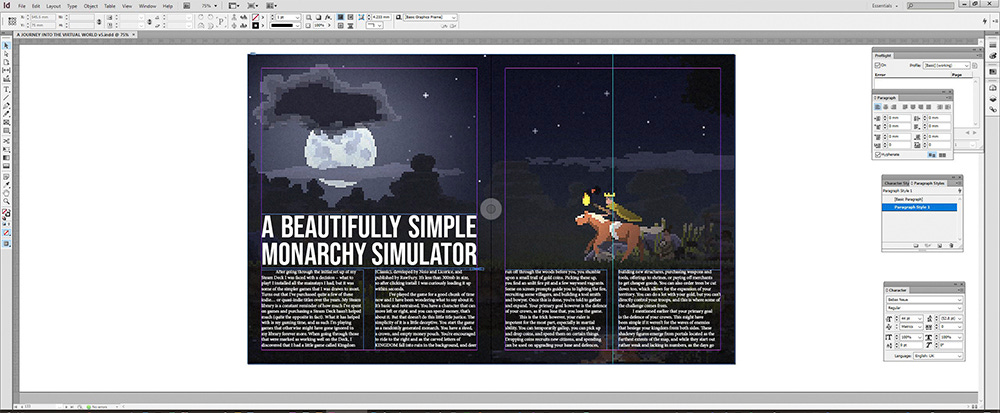Select Paragraph Style 1 in list
Image resolution: width=1000 pixels, height=413 pixels.
[x=920, y=207]
